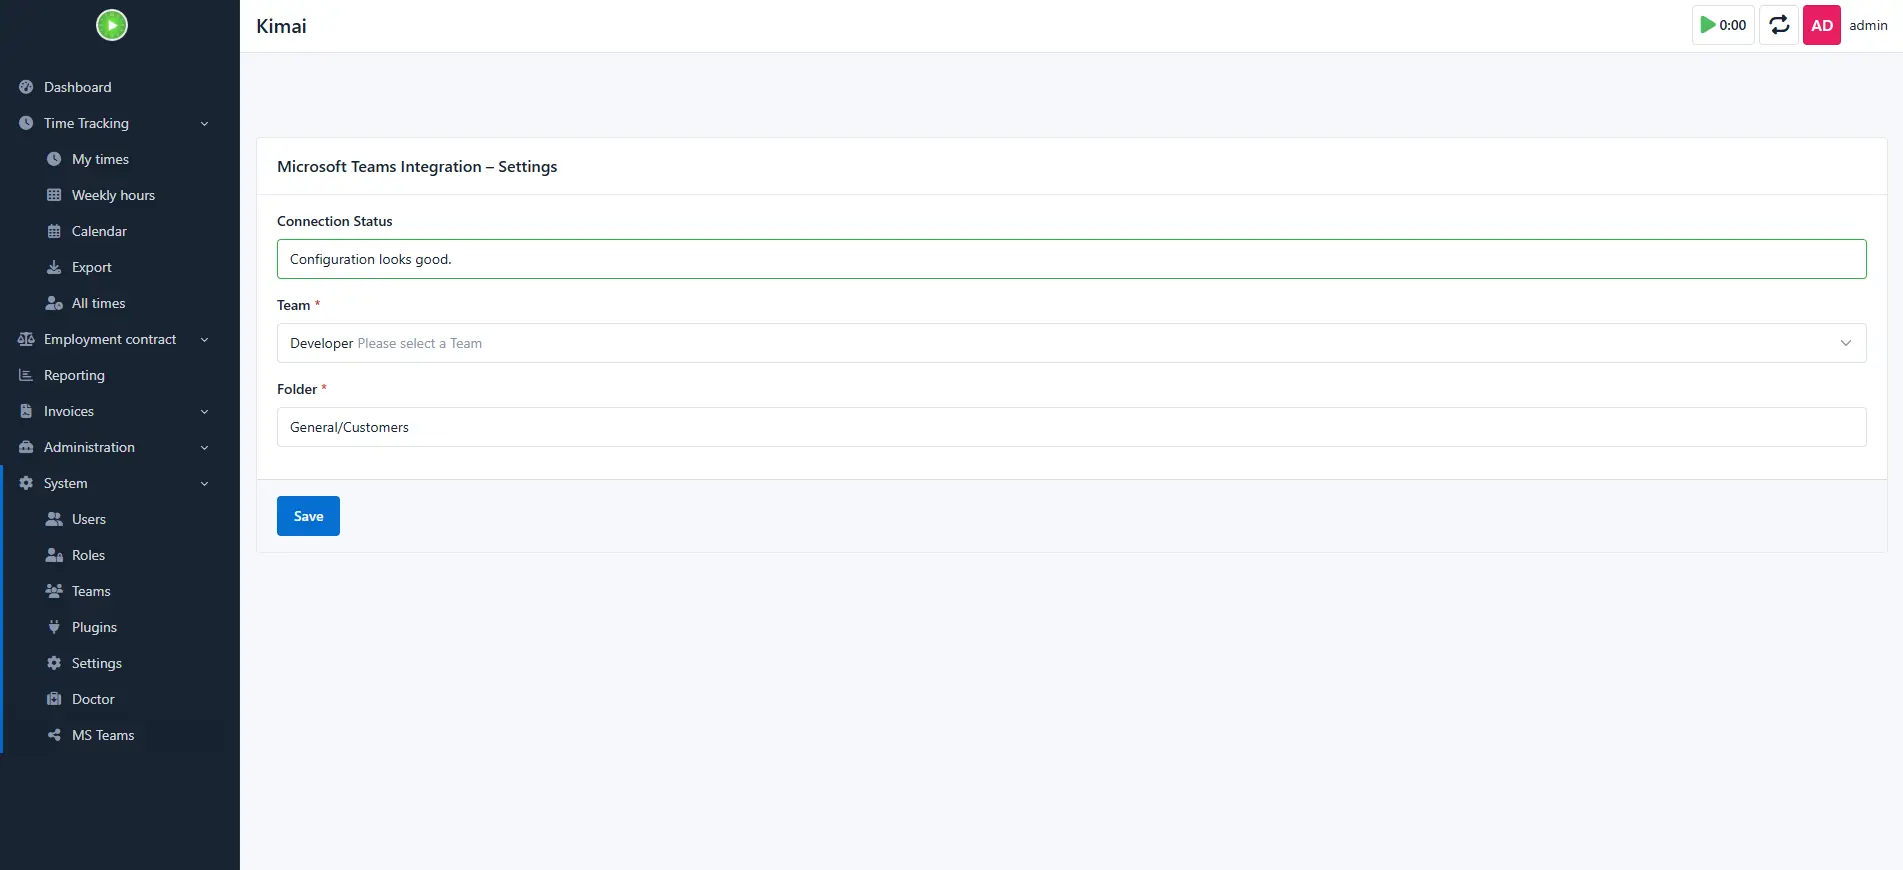Click the All times user-clock icon
Image resolution: width=1903 pixels, height=870 pixels.
click(54, 303)
